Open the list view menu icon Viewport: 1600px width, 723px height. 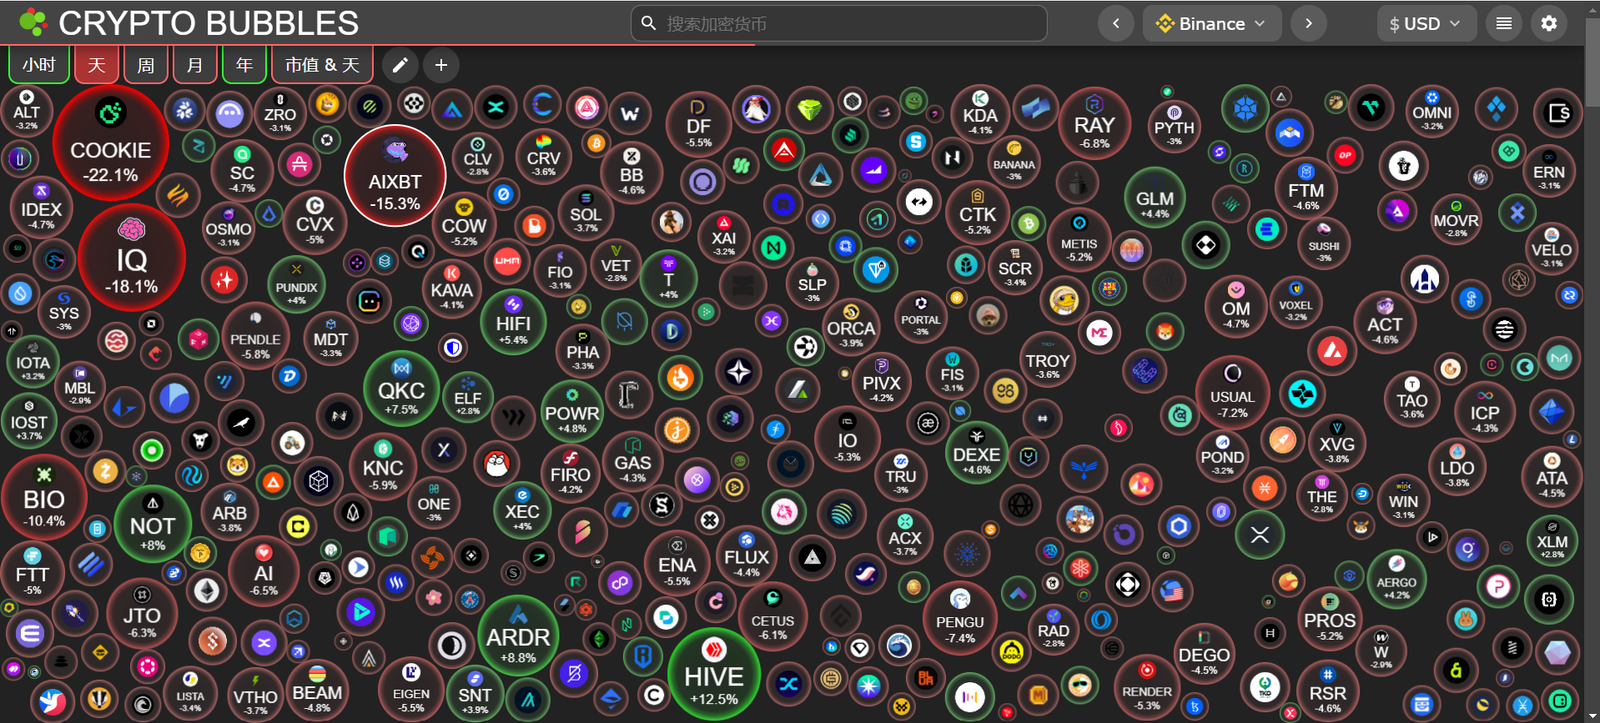pos(1504,23)
